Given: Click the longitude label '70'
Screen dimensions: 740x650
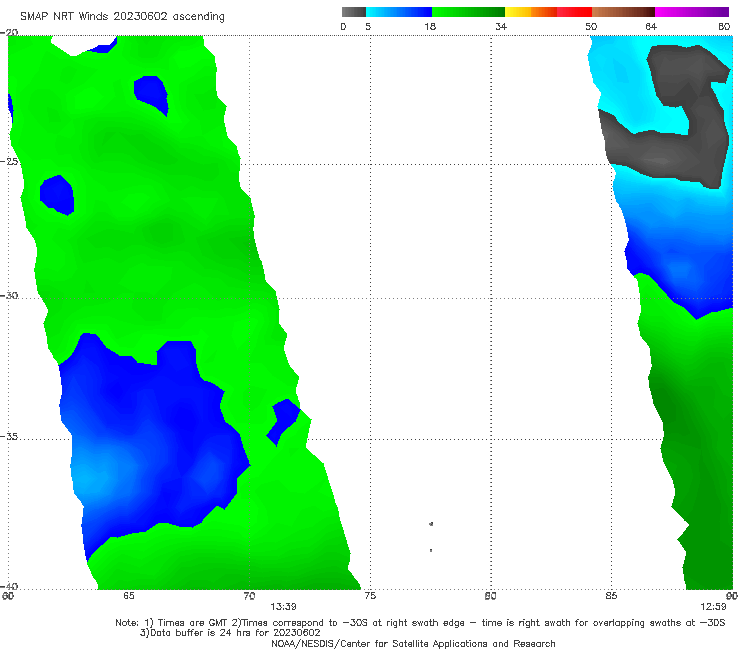Looking at the screenshot, I should pos(249,596).
